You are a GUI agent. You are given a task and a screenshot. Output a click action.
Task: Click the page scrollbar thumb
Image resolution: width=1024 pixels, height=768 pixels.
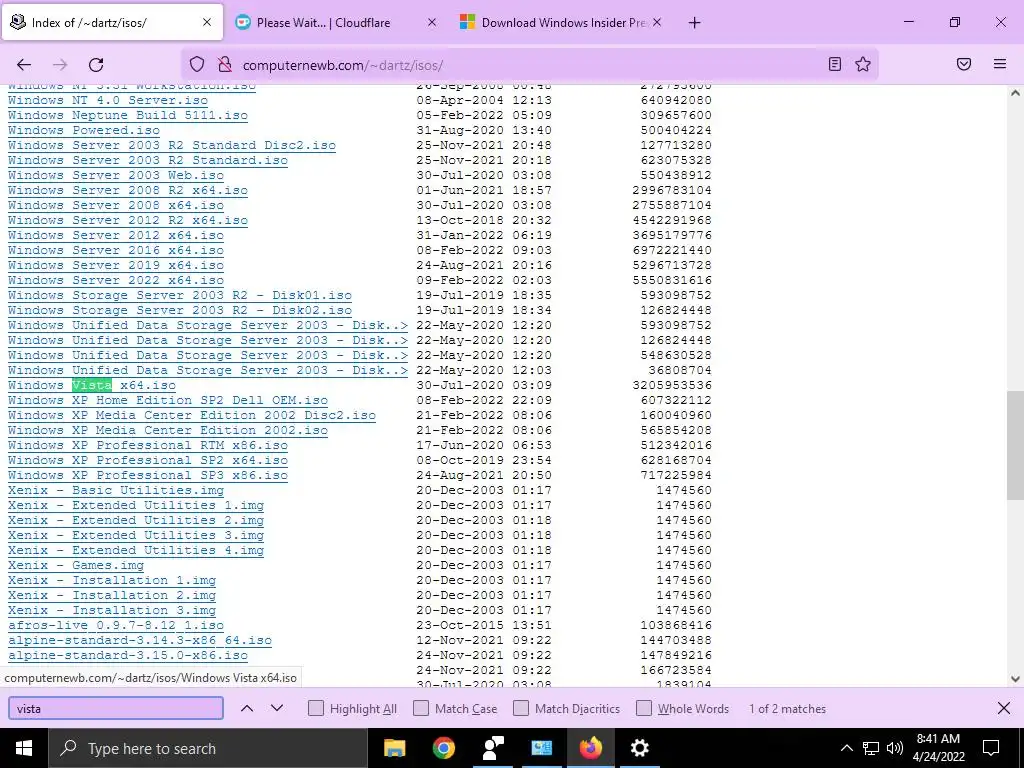(x=1015, y=445)
